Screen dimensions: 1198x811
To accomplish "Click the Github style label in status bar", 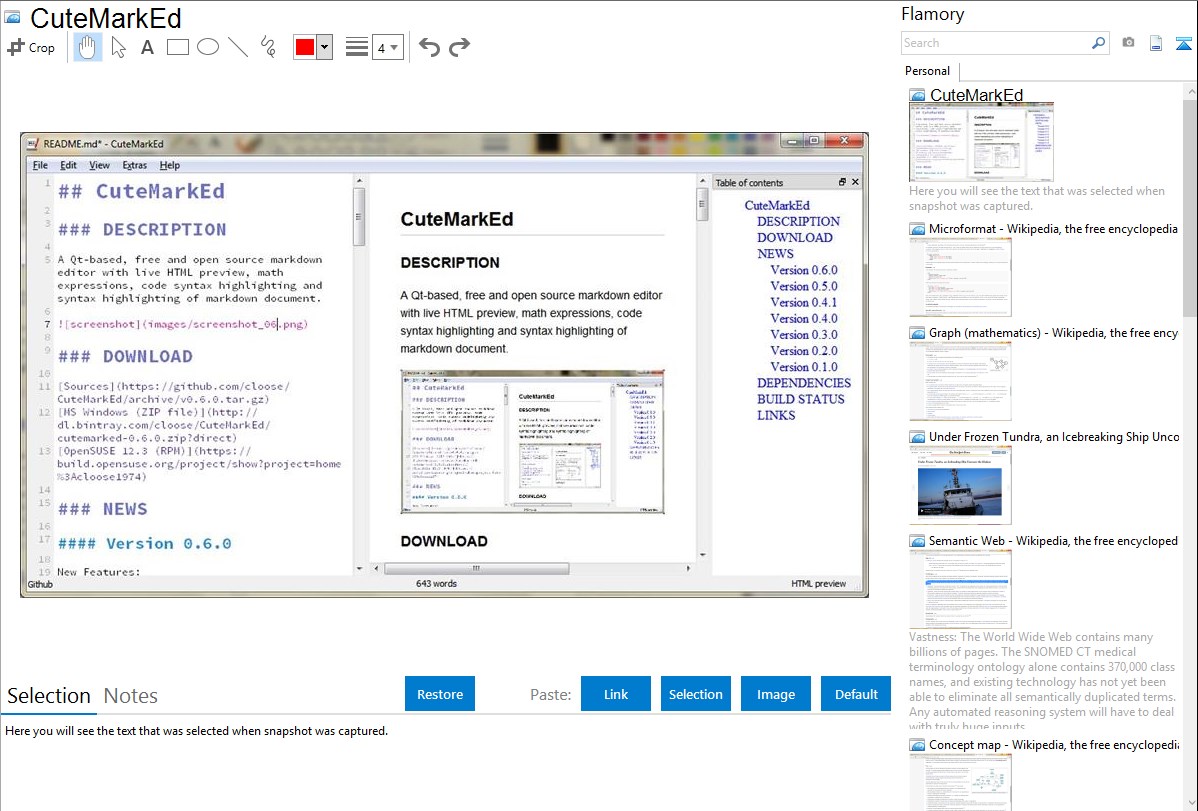I will pyautogui.click(x=40, y=584).
